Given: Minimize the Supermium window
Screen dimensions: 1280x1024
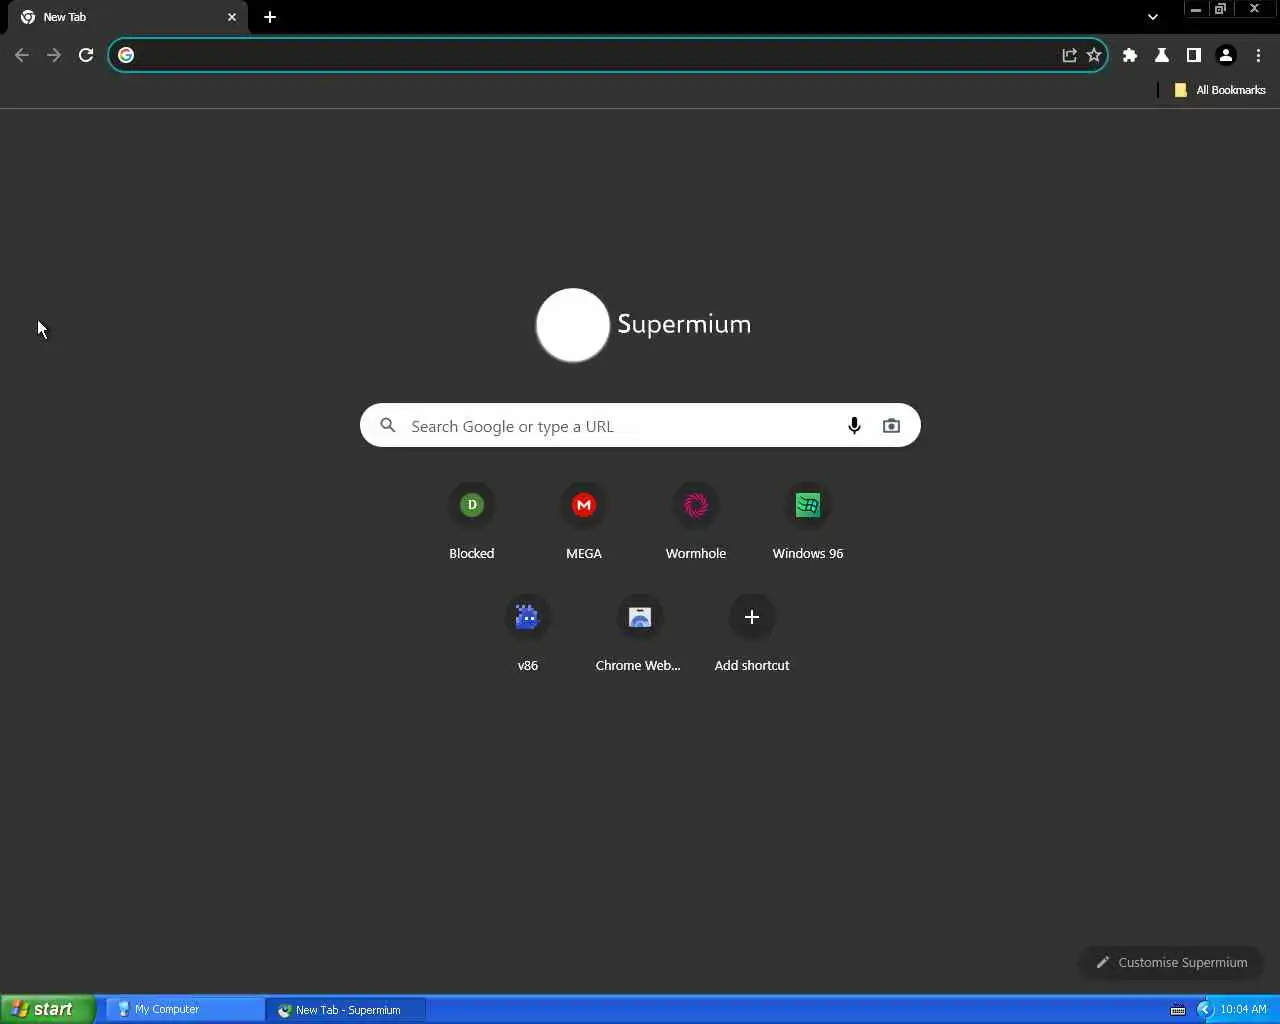Looking at the screenshot, I should pyautogui.click(x=1195, y=9).
